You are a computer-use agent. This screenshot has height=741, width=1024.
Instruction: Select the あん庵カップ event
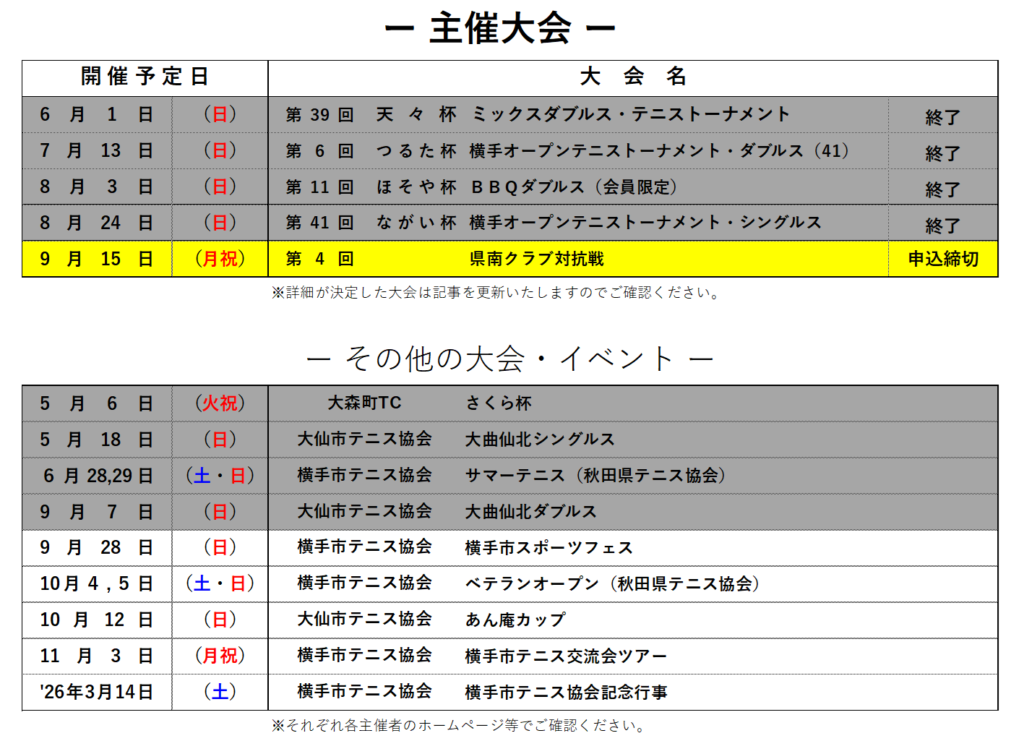(x=515, y=620)
